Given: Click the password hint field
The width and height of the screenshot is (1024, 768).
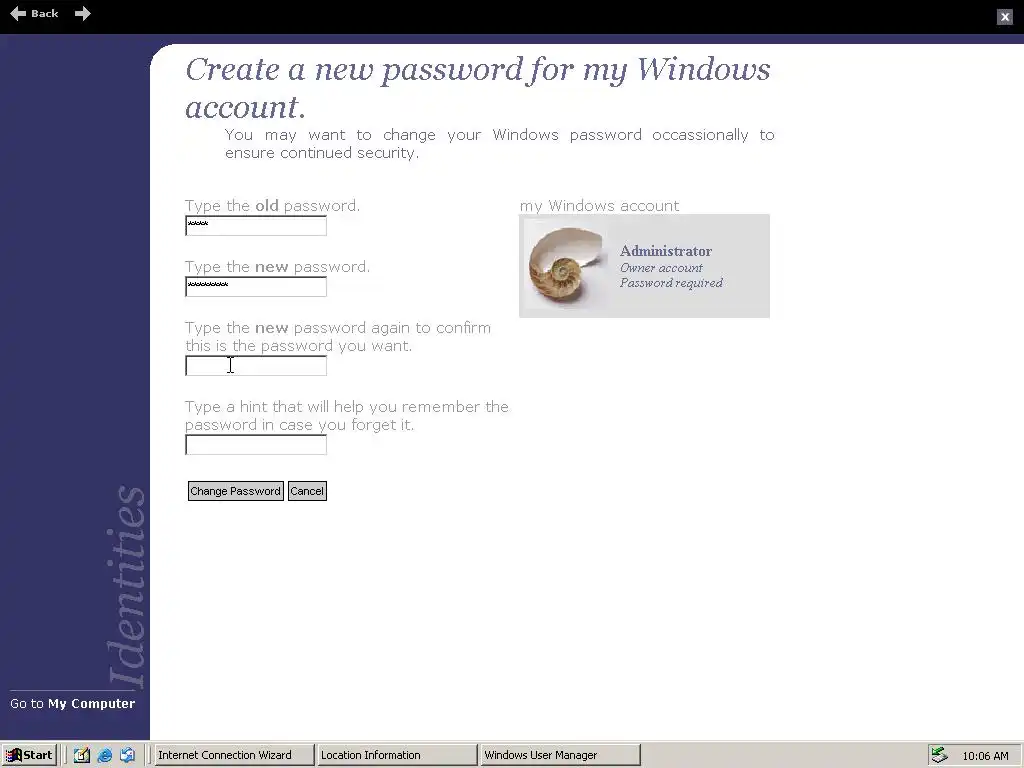Looking at the screenshot, I should coord(256,445).
